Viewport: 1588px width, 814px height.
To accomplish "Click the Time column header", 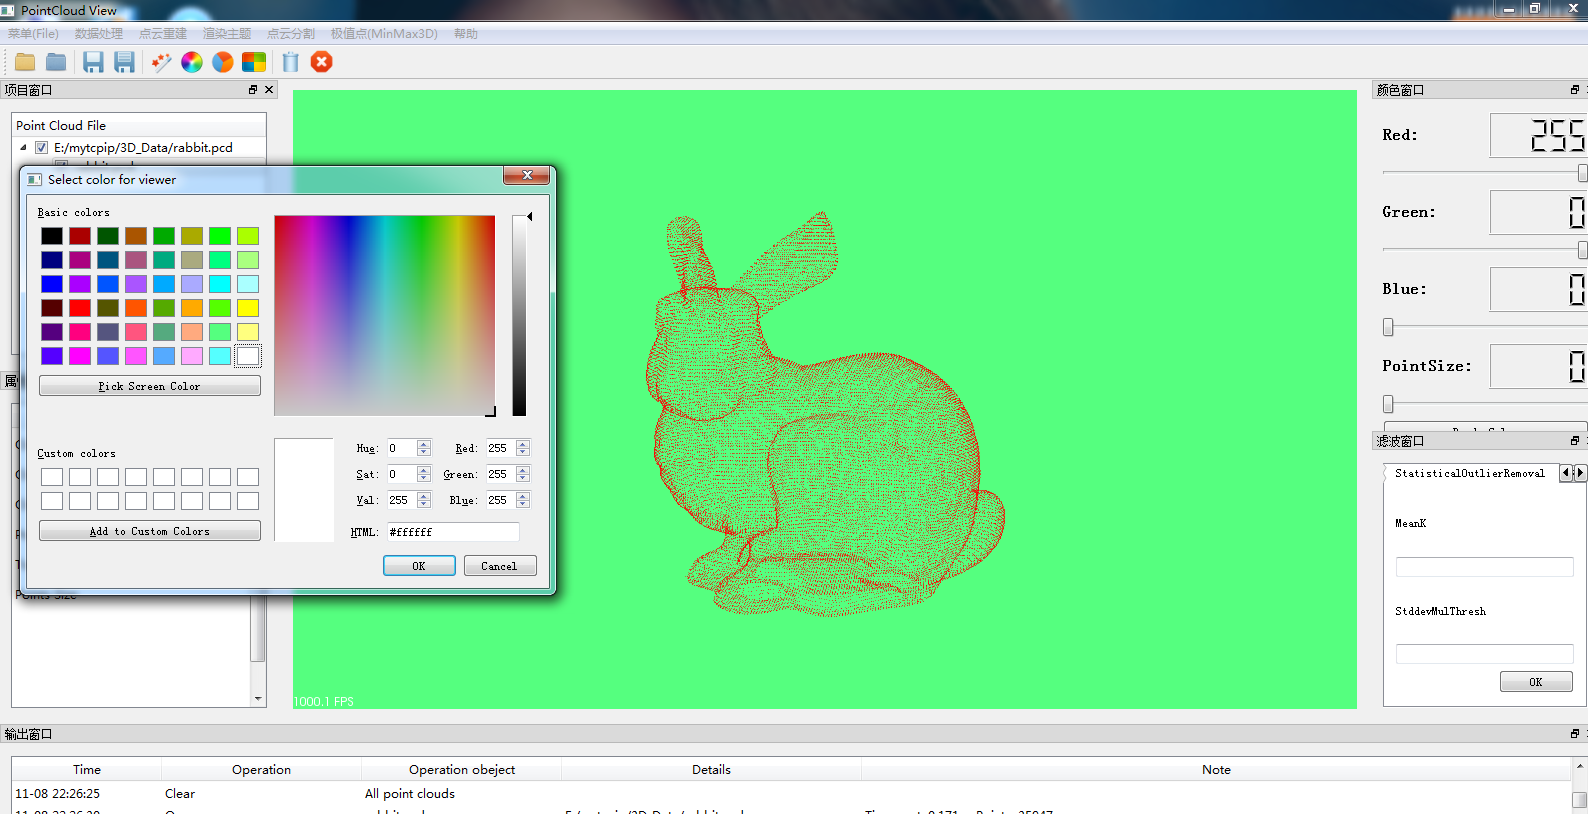I will click(x=87, y=769).
